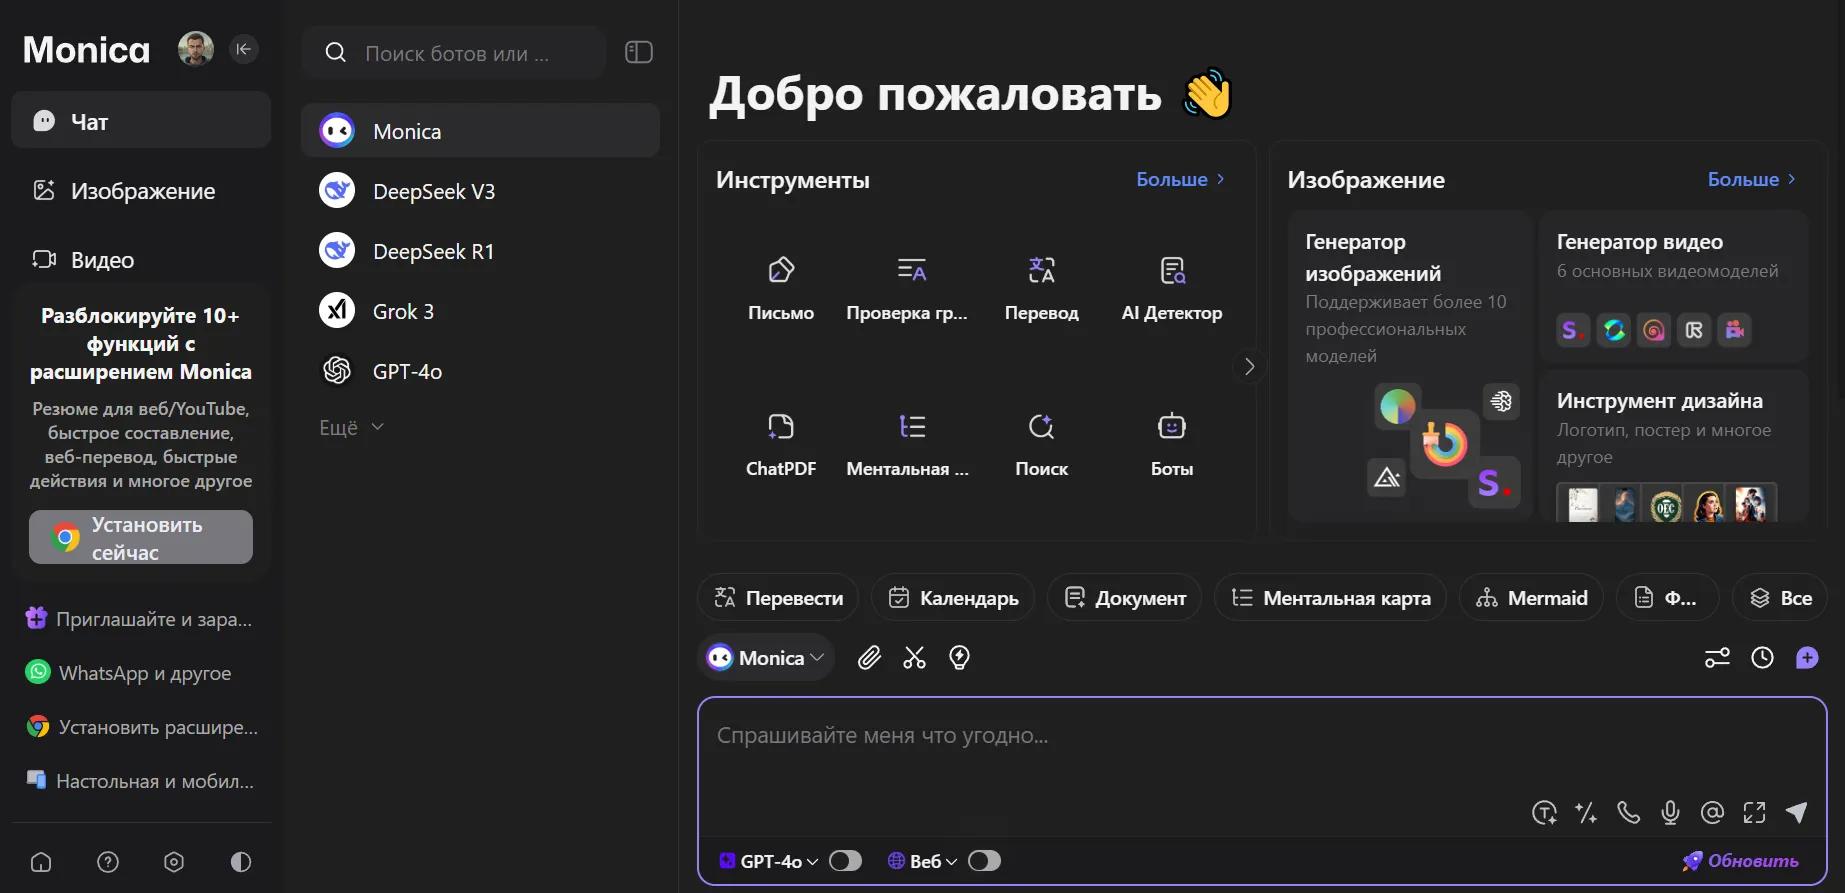This screenshot has width=1845, height=893.
Task: Click the Все quick actions button
Action: 1781,597
